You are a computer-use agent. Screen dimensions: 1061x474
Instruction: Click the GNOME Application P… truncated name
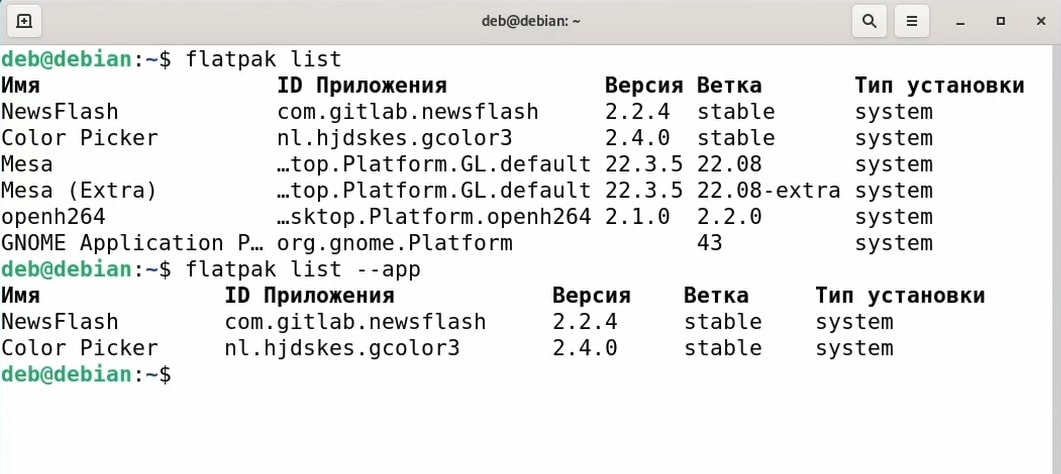click(131, 243)
